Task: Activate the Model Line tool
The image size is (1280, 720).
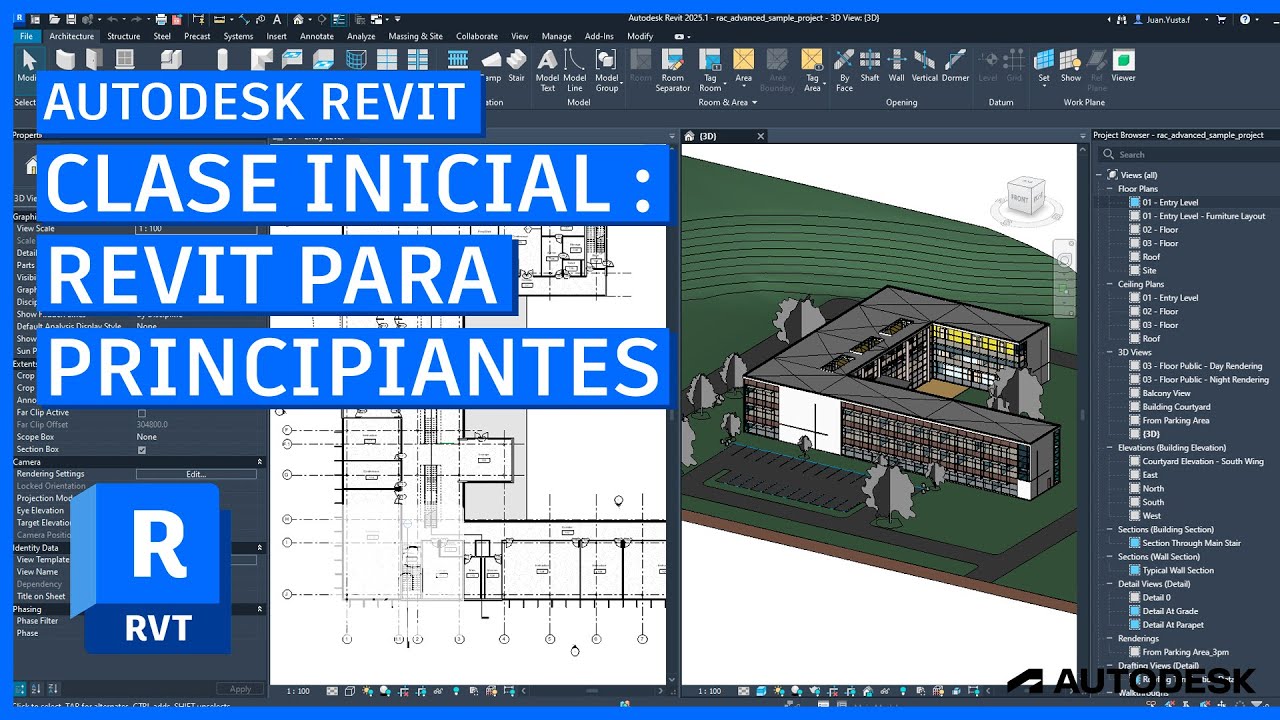Action: tap(574, 69)
